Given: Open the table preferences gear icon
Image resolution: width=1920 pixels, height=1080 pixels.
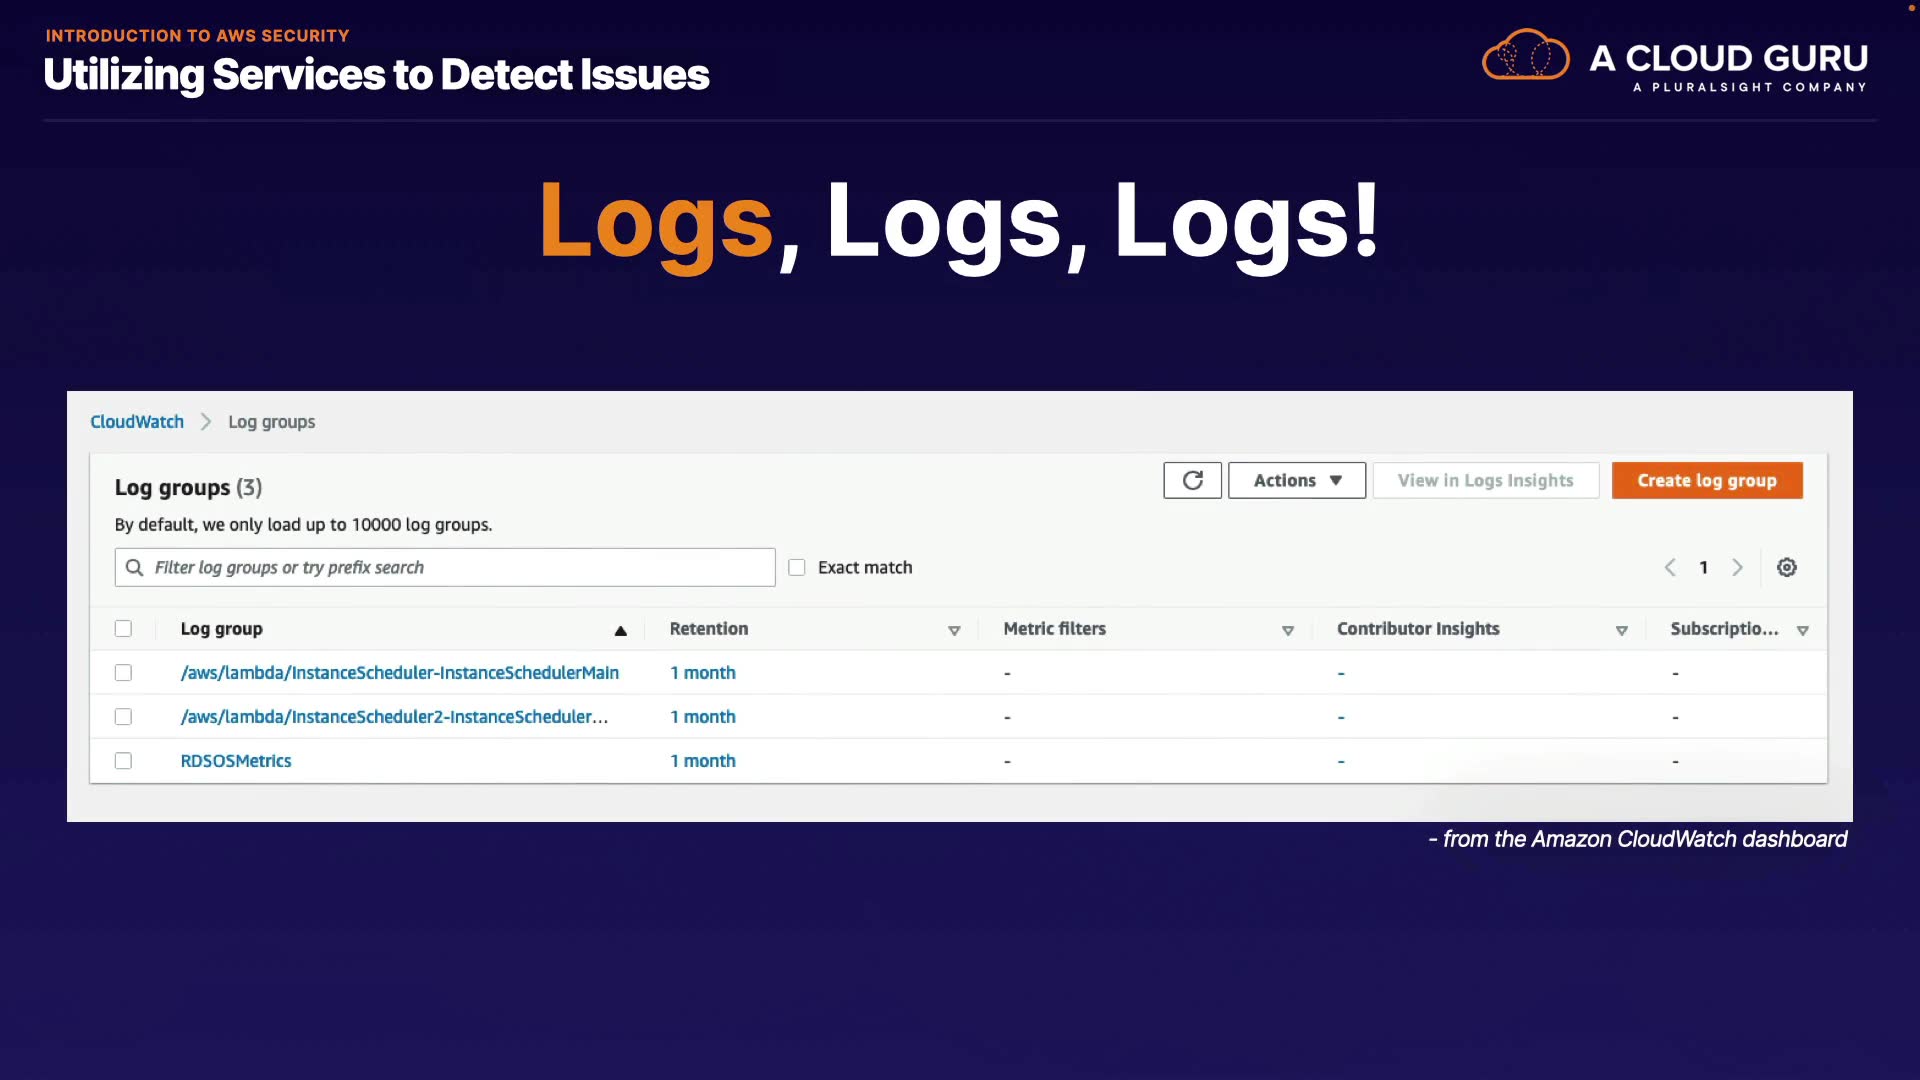Looking at the screenshot, I should (x=1786, y=568).
